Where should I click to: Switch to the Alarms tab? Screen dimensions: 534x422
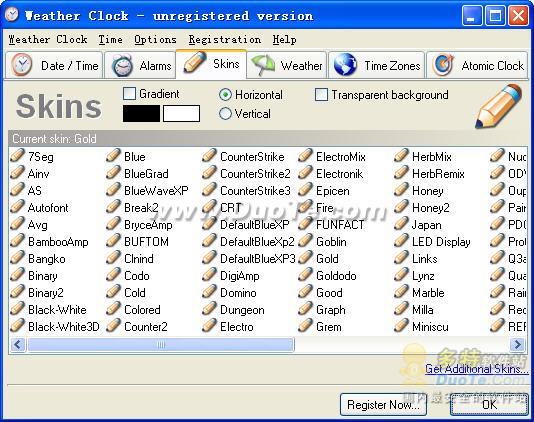141,65
